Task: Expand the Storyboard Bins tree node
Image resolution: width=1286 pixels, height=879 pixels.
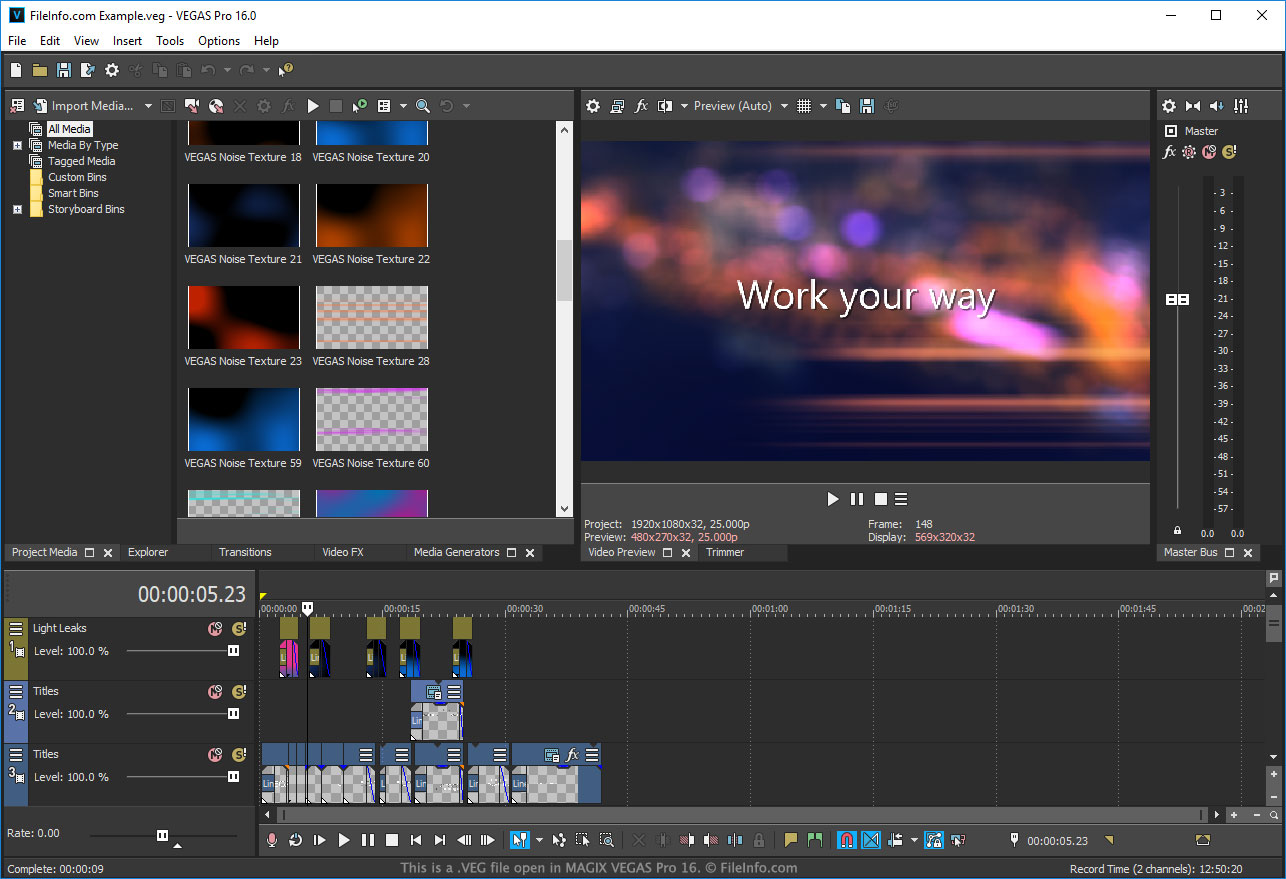Action: (17, 209)
